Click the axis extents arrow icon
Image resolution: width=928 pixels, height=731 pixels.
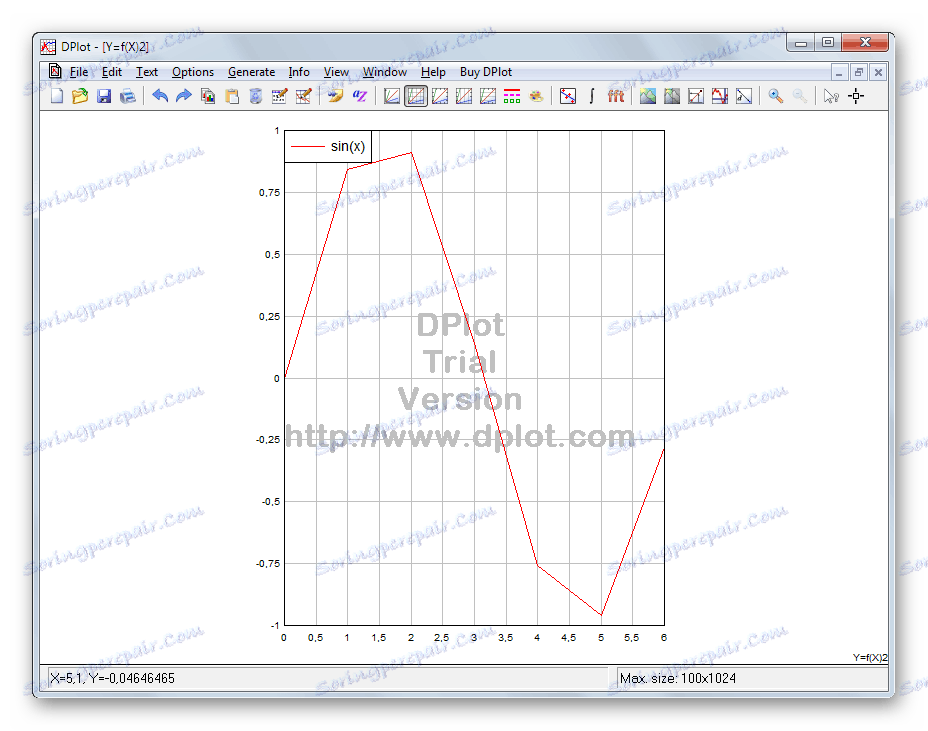point(696,96)
